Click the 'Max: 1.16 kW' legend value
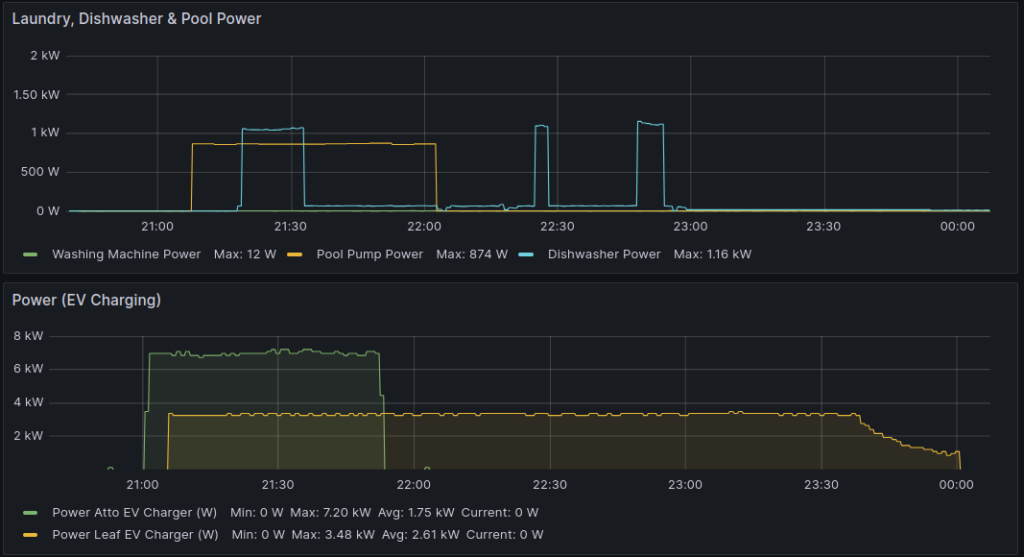1024x557 pixels. [712, 255]
